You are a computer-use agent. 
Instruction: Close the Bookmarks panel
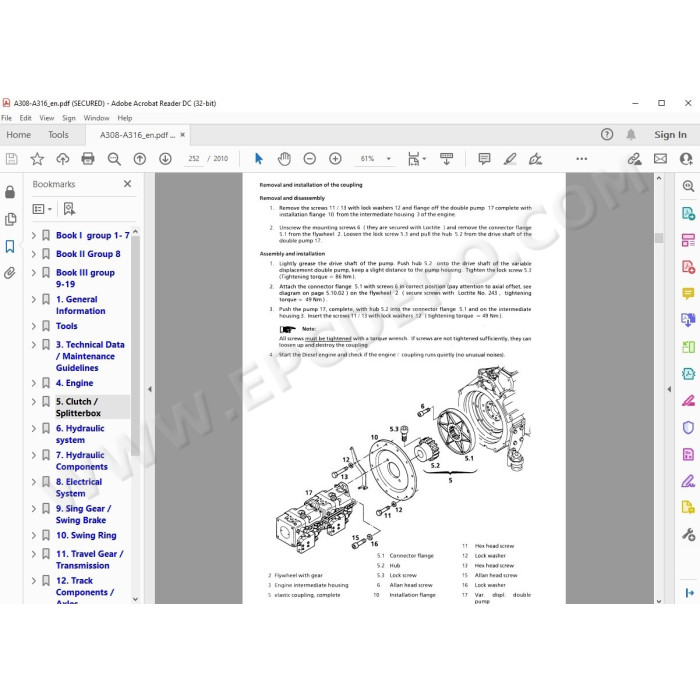(127, 183)
